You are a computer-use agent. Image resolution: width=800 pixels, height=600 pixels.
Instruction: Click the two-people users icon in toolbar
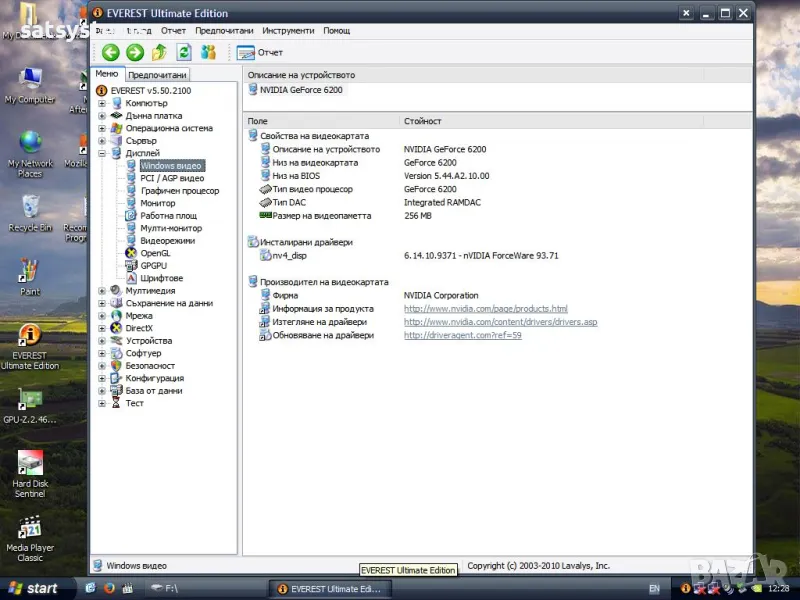(x=208, y=53)
